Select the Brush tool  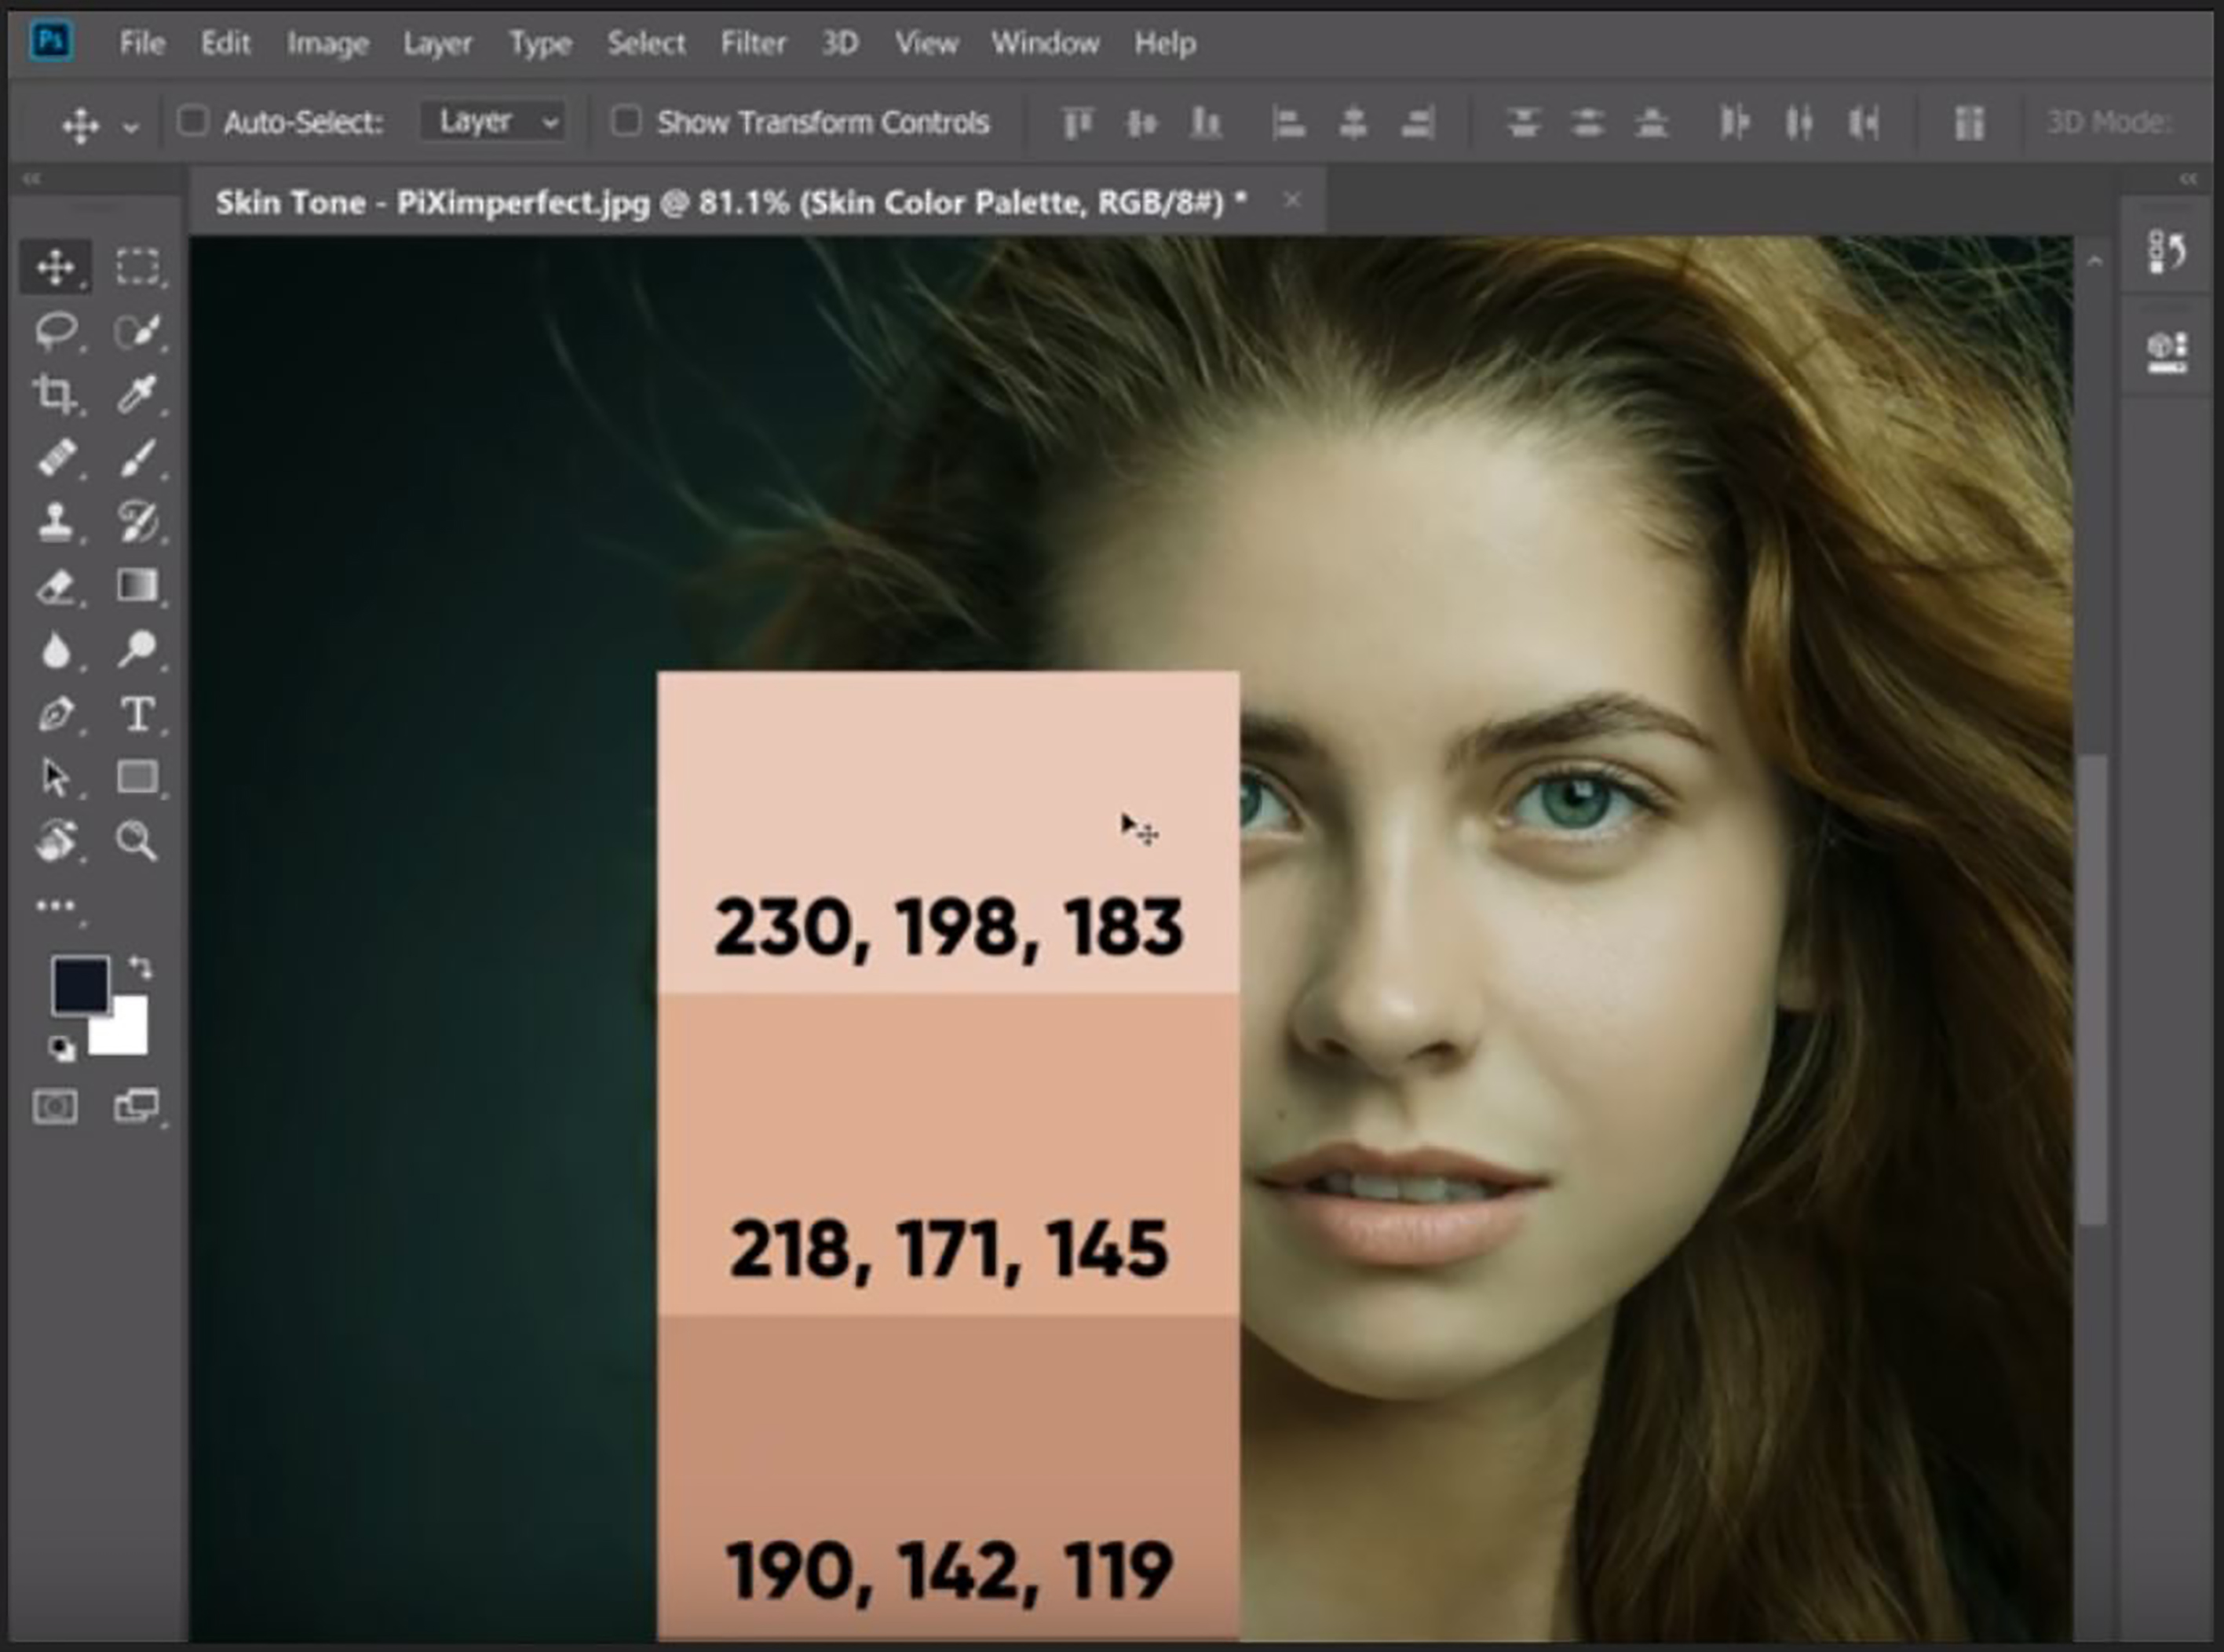tap(137, 458)
